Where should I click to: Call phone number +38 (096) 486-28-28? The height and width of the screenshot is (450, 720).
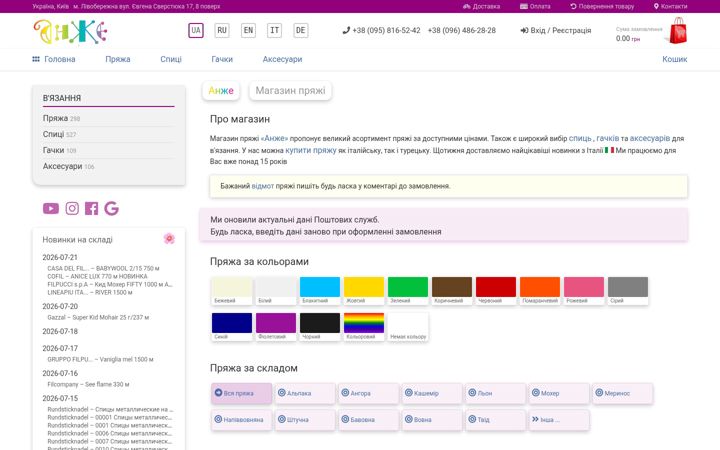coord(462,30)
